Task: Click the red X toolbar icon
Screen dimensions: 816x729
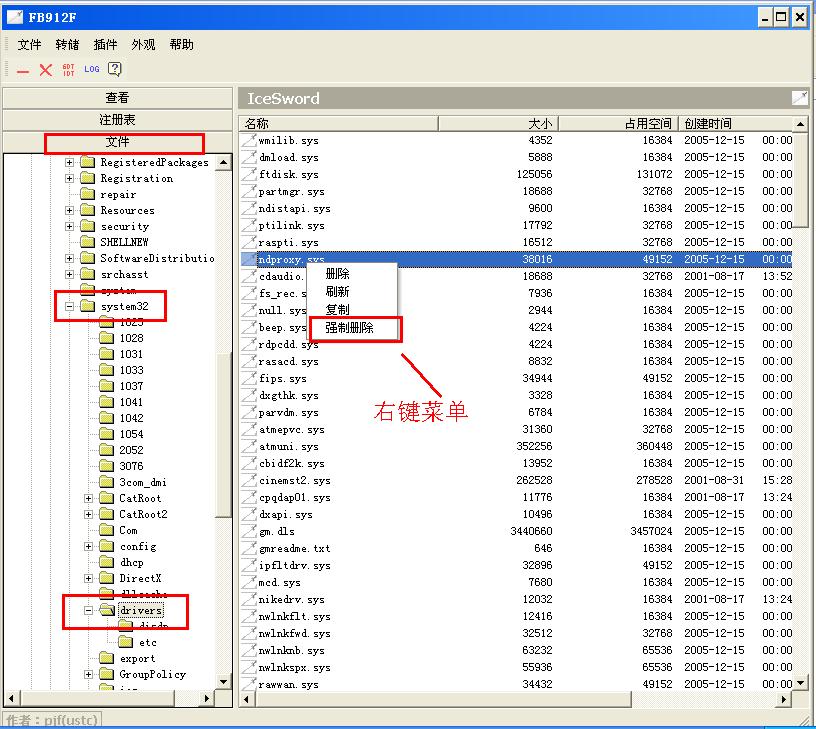Action: [45, 69]
